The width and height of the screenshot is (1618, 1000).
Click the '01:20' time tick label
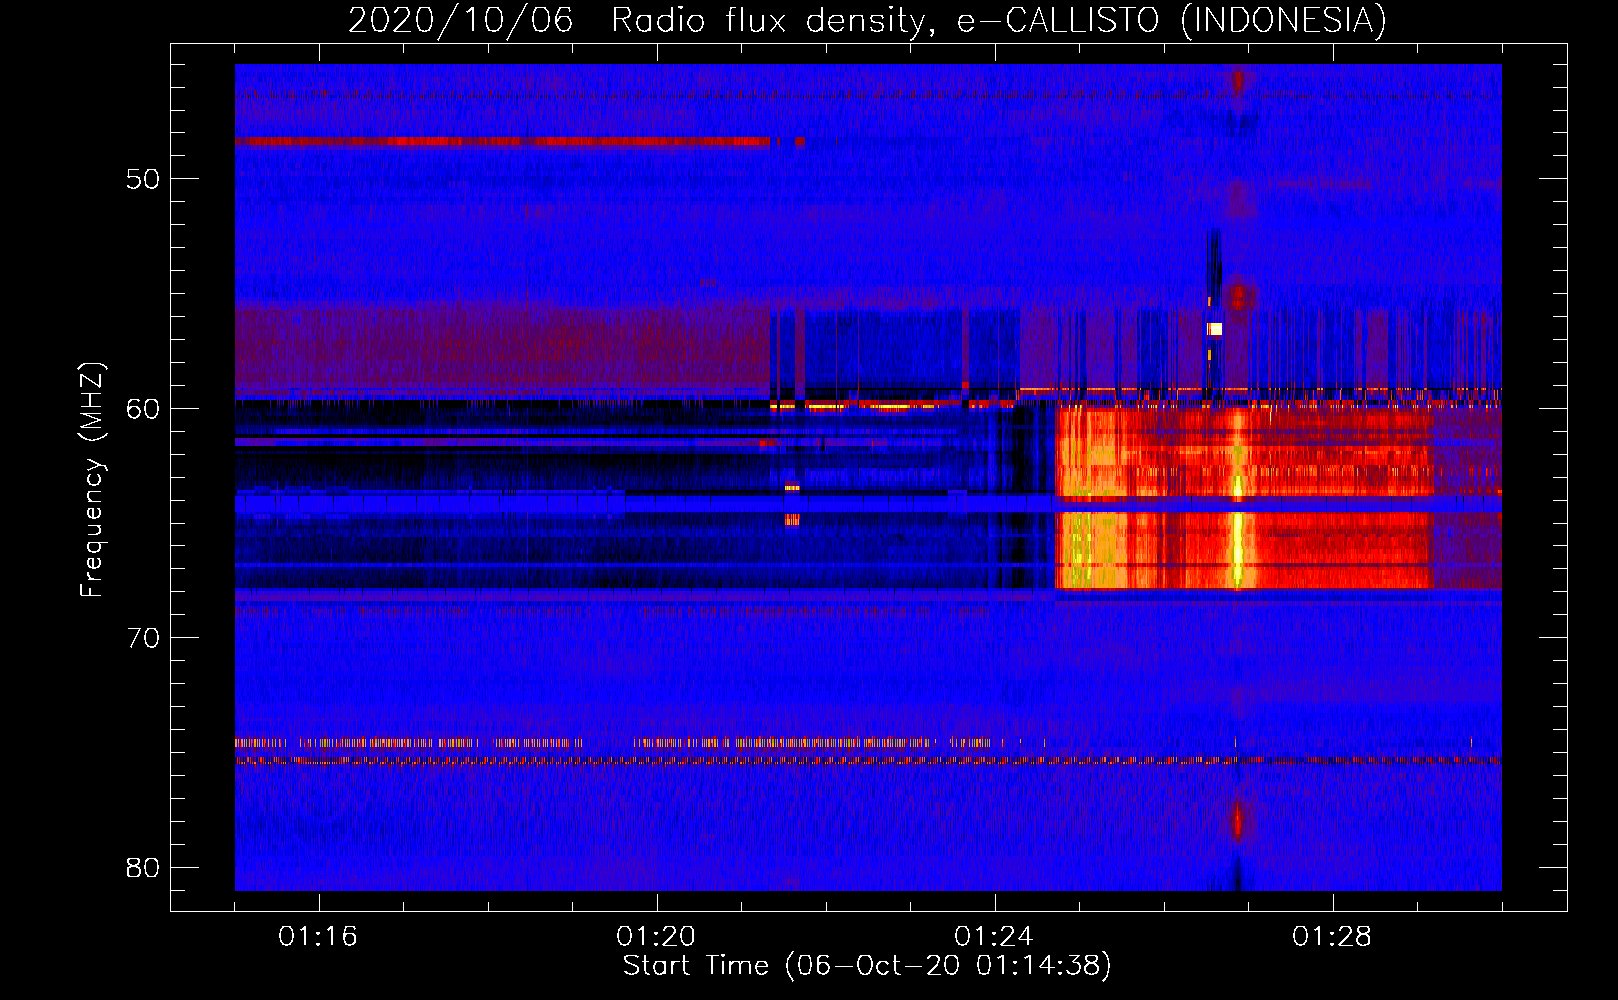656,937
